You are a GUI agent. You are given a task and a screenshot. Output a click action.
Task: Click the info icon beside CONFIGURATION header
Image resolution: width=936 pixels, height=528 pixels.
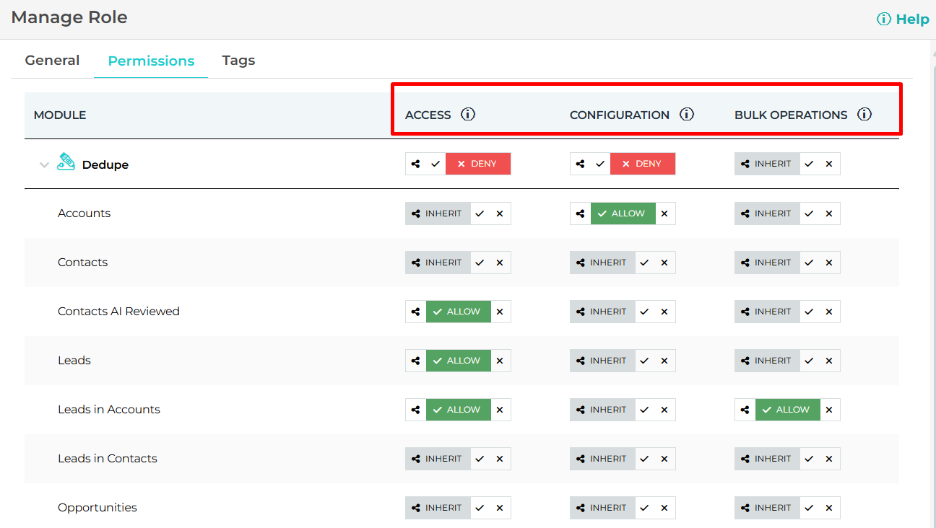pyautogui.click(x=687, y=114)
